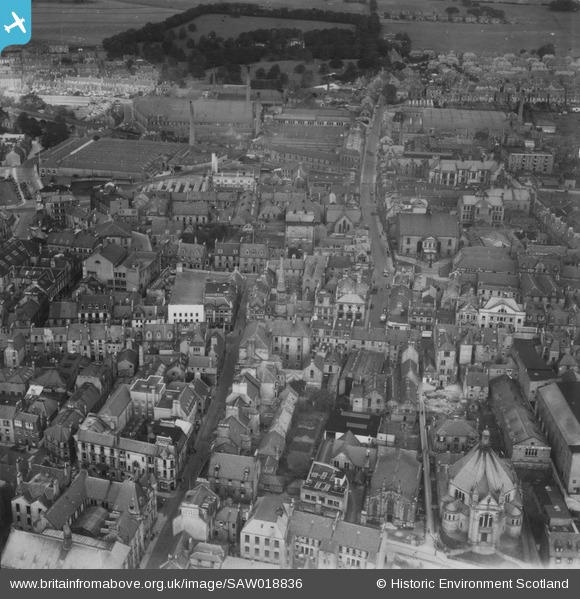Click the tall factory chimney by the mill roof
The image size is (580, 599).
click(x=191, y=123)
